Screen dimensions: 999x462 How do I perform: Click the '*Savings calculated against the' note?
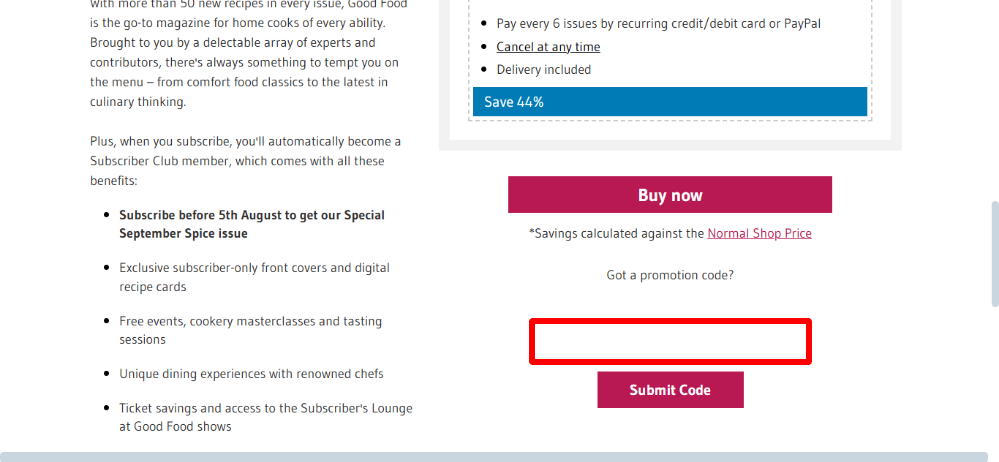pos(617,233)
